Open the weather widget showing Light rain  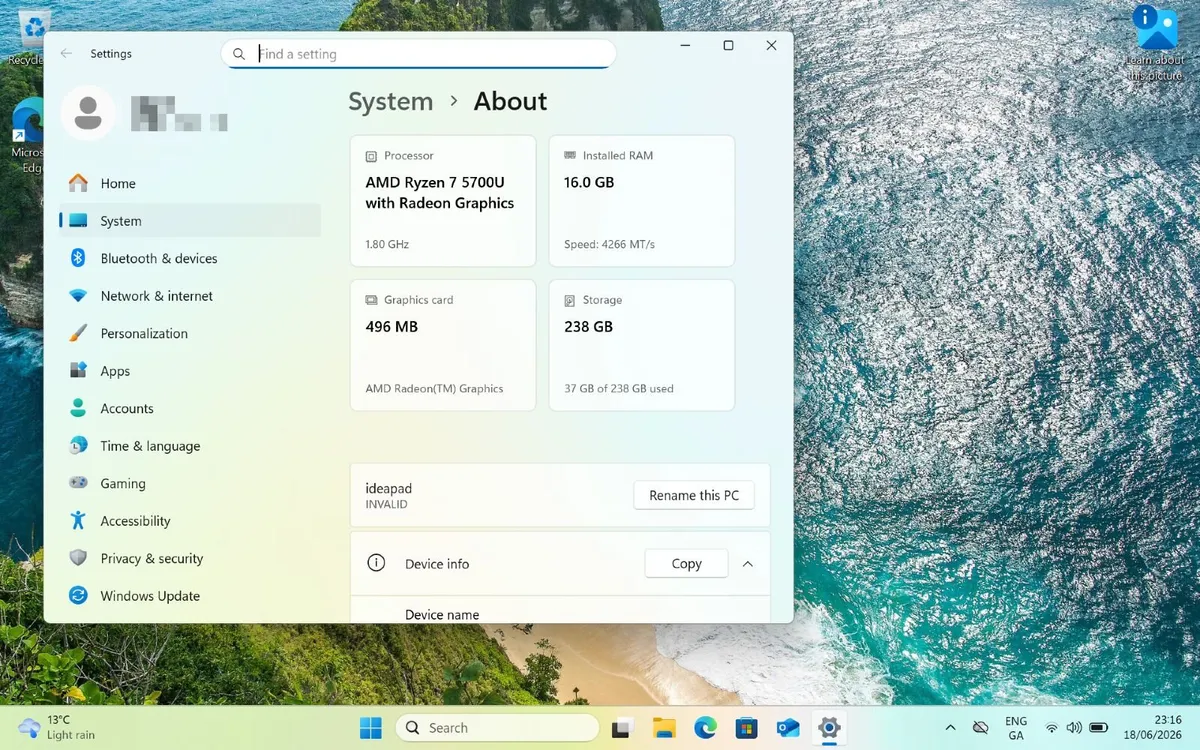(x=58, y=728)
